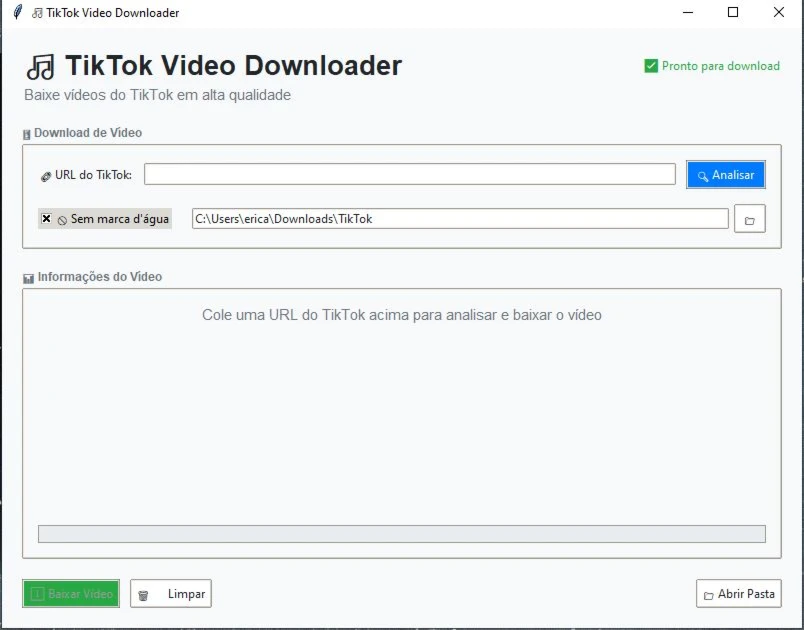The height and width of the screenshot is (630, 804).
Task: Click the green checkmark status icon
Action: (651, 66)
